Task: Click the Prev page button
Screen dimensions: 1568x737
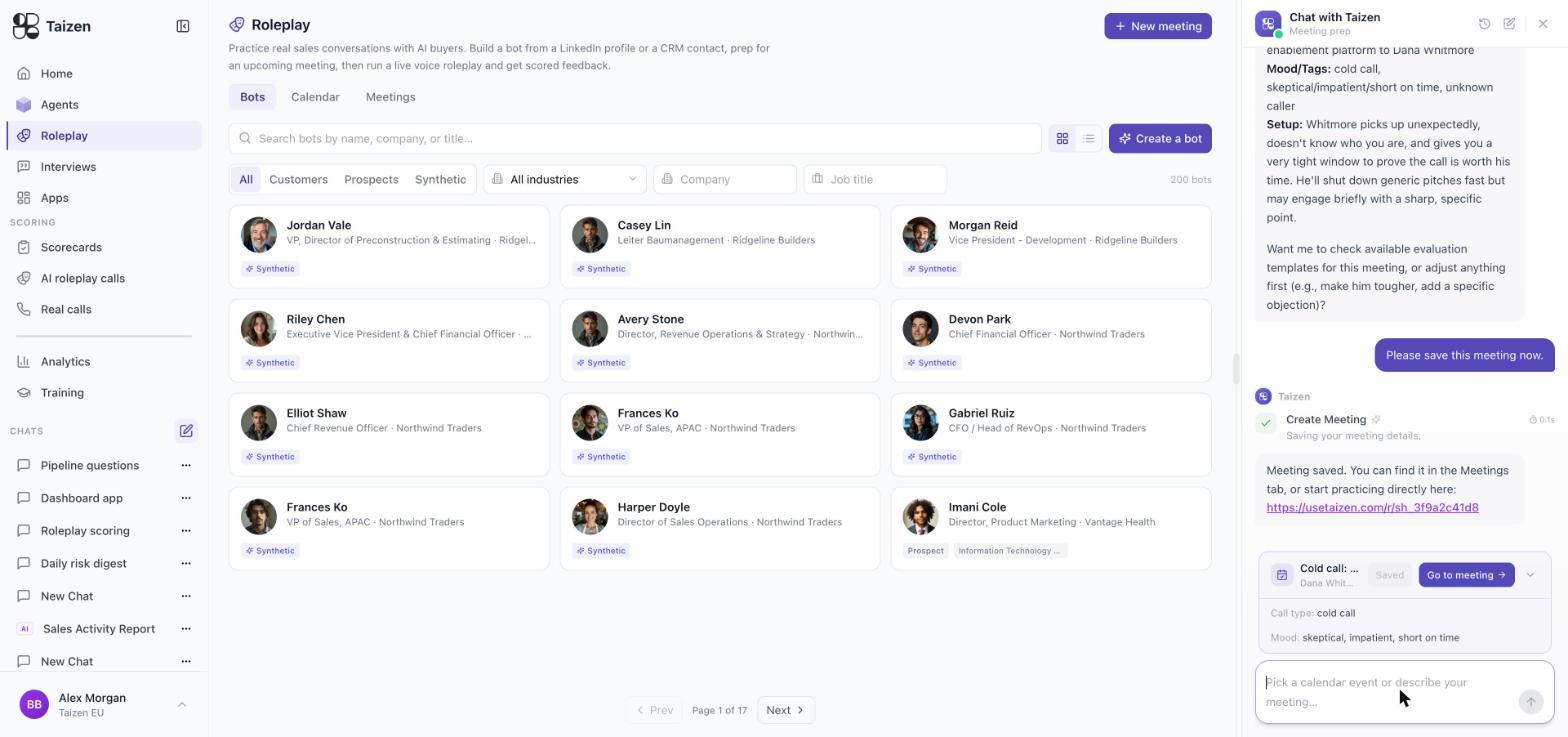Action: pyautogui.click(x=655, y=710)
